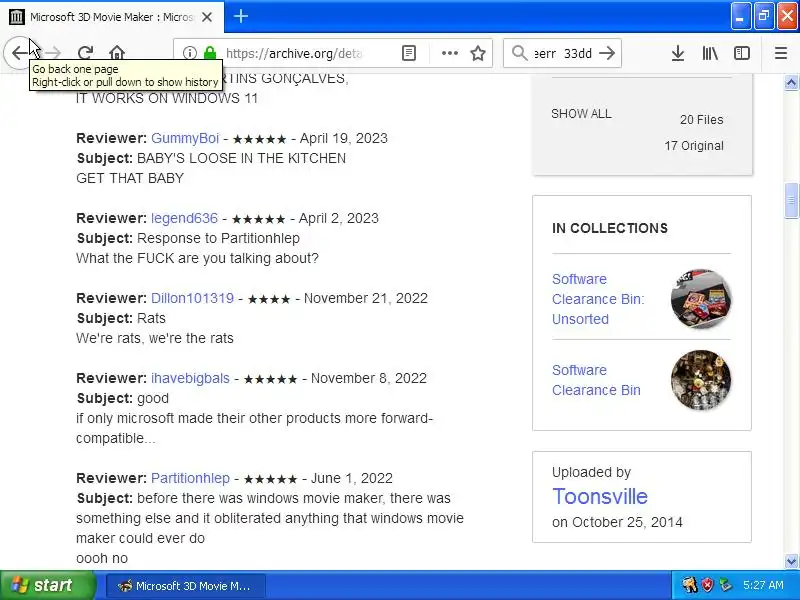Image resolution: width=800 pixels, height=600 pixels.
Task: Select the Microsoft 3D Movie Maker tab
Action: tap(112, 17)
